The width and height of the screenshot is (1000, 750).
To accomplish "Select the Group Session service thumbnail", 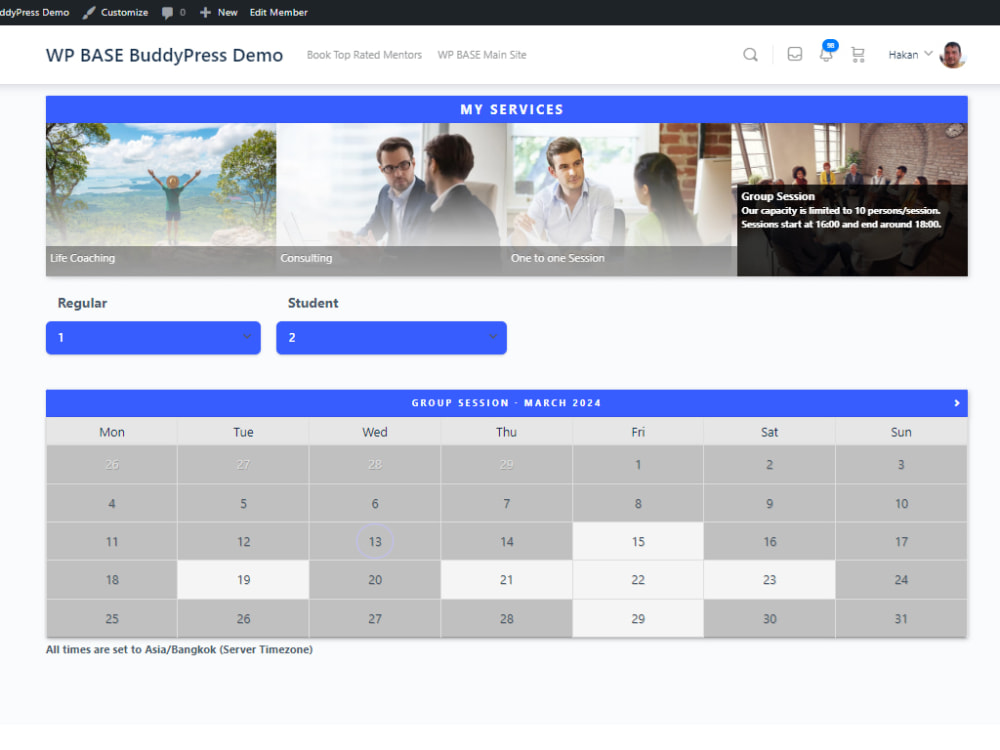I will pos(852,199).
